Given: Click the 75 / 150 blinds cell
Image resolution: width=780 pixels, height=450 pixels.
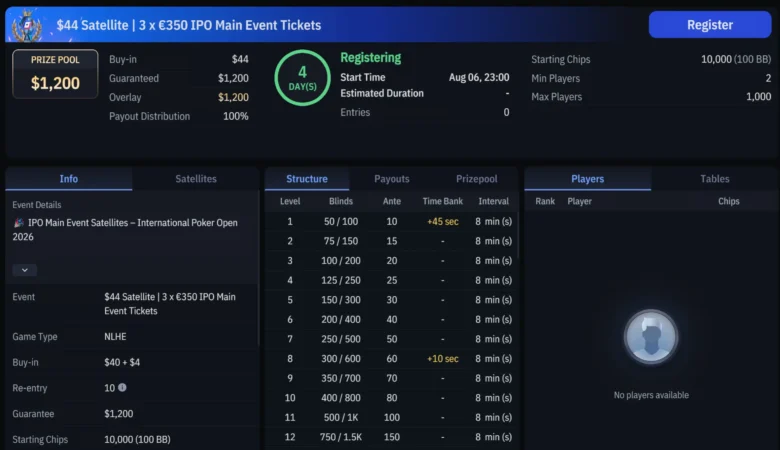Looking at the screenshot, I should [341, 241].
